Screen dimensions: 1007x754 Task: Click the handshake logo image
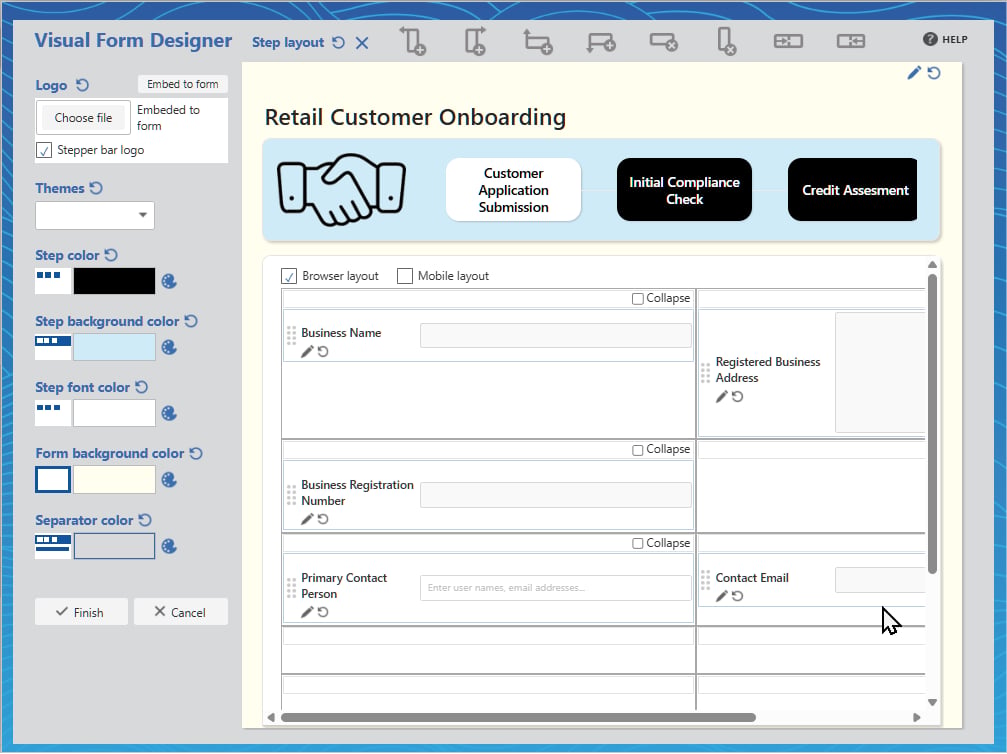(x=342, y=190)
